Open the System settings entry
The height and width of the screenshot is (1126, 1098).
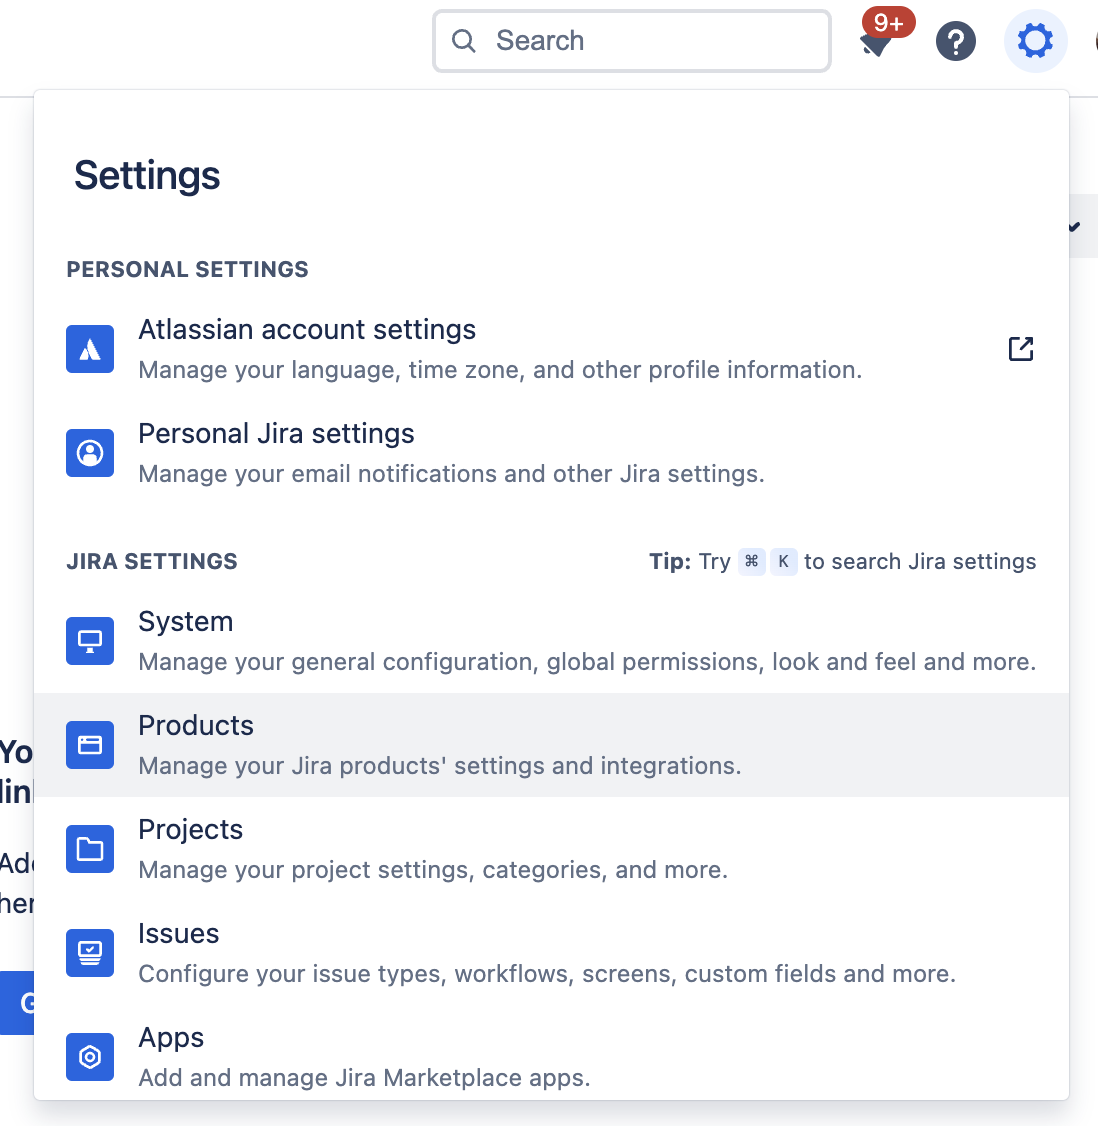[186, 621]
